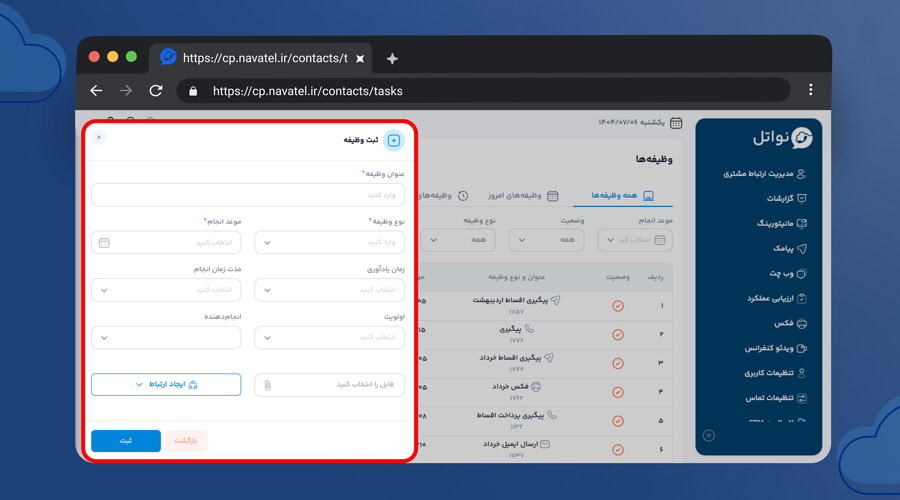
Task: Collapse sidebar with the double-arrow icon
Action: 709,436
